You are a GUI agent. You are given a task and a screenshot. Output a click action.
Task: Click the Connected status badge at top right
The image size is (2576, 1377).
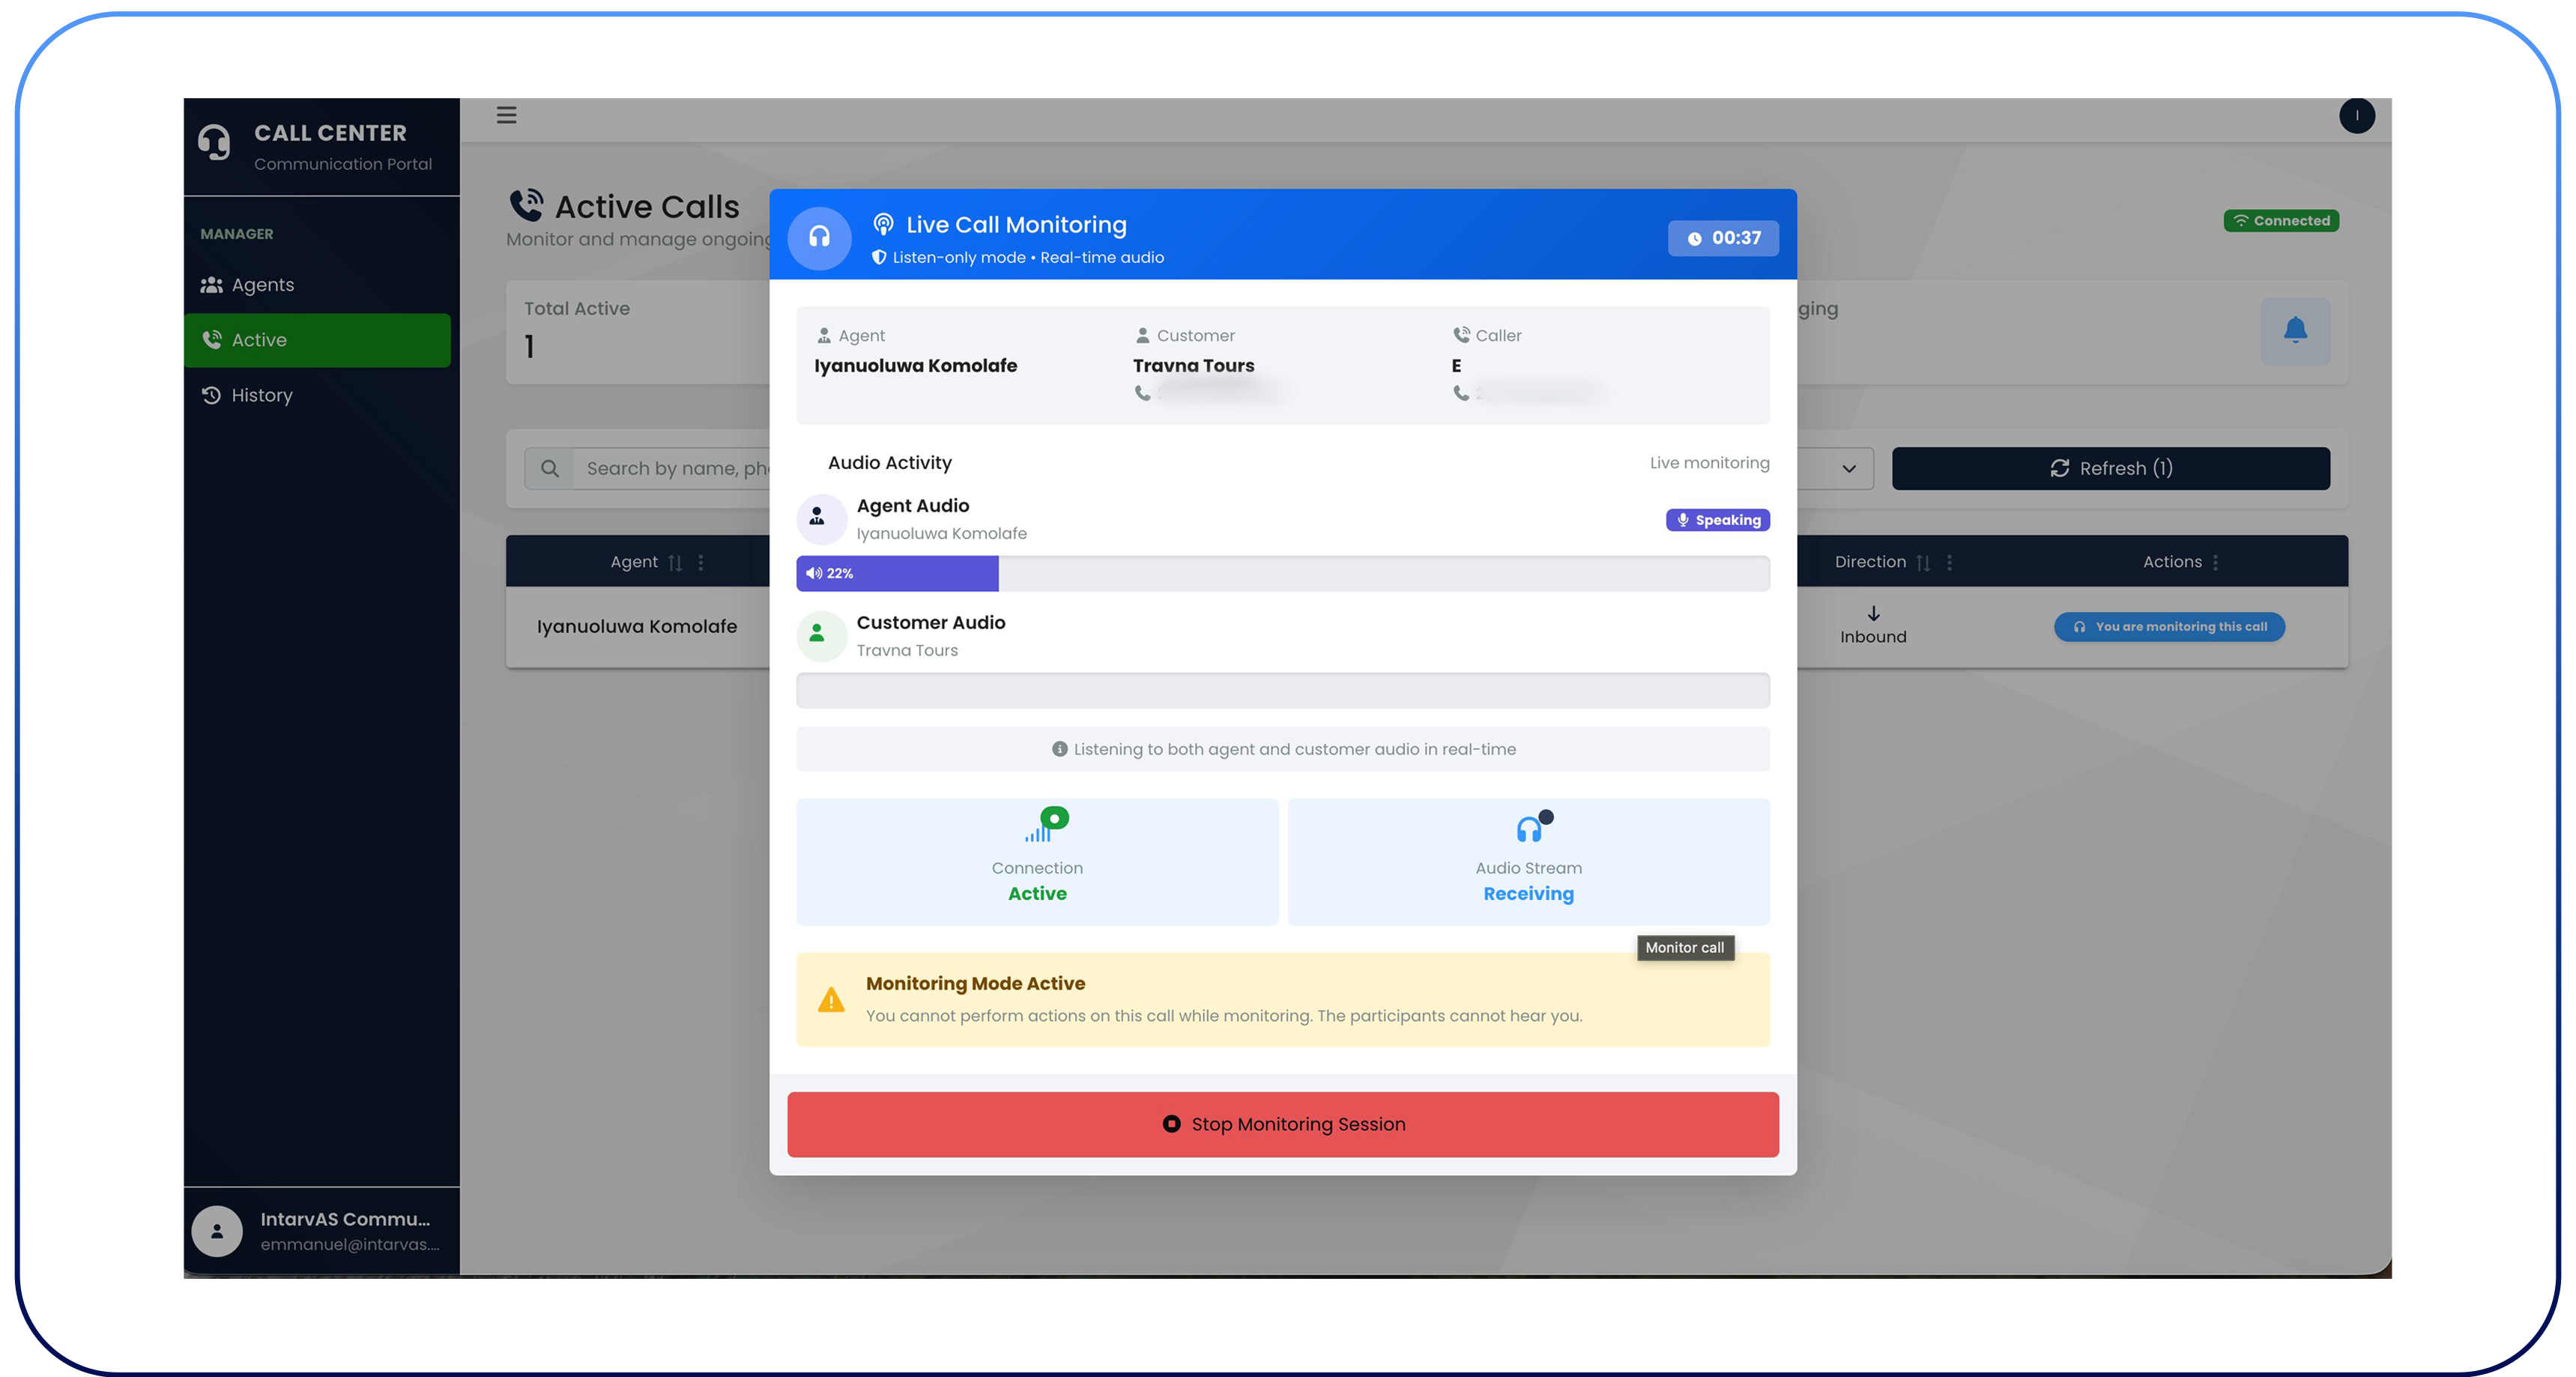pyautogui.click(x=2281, y=220)
